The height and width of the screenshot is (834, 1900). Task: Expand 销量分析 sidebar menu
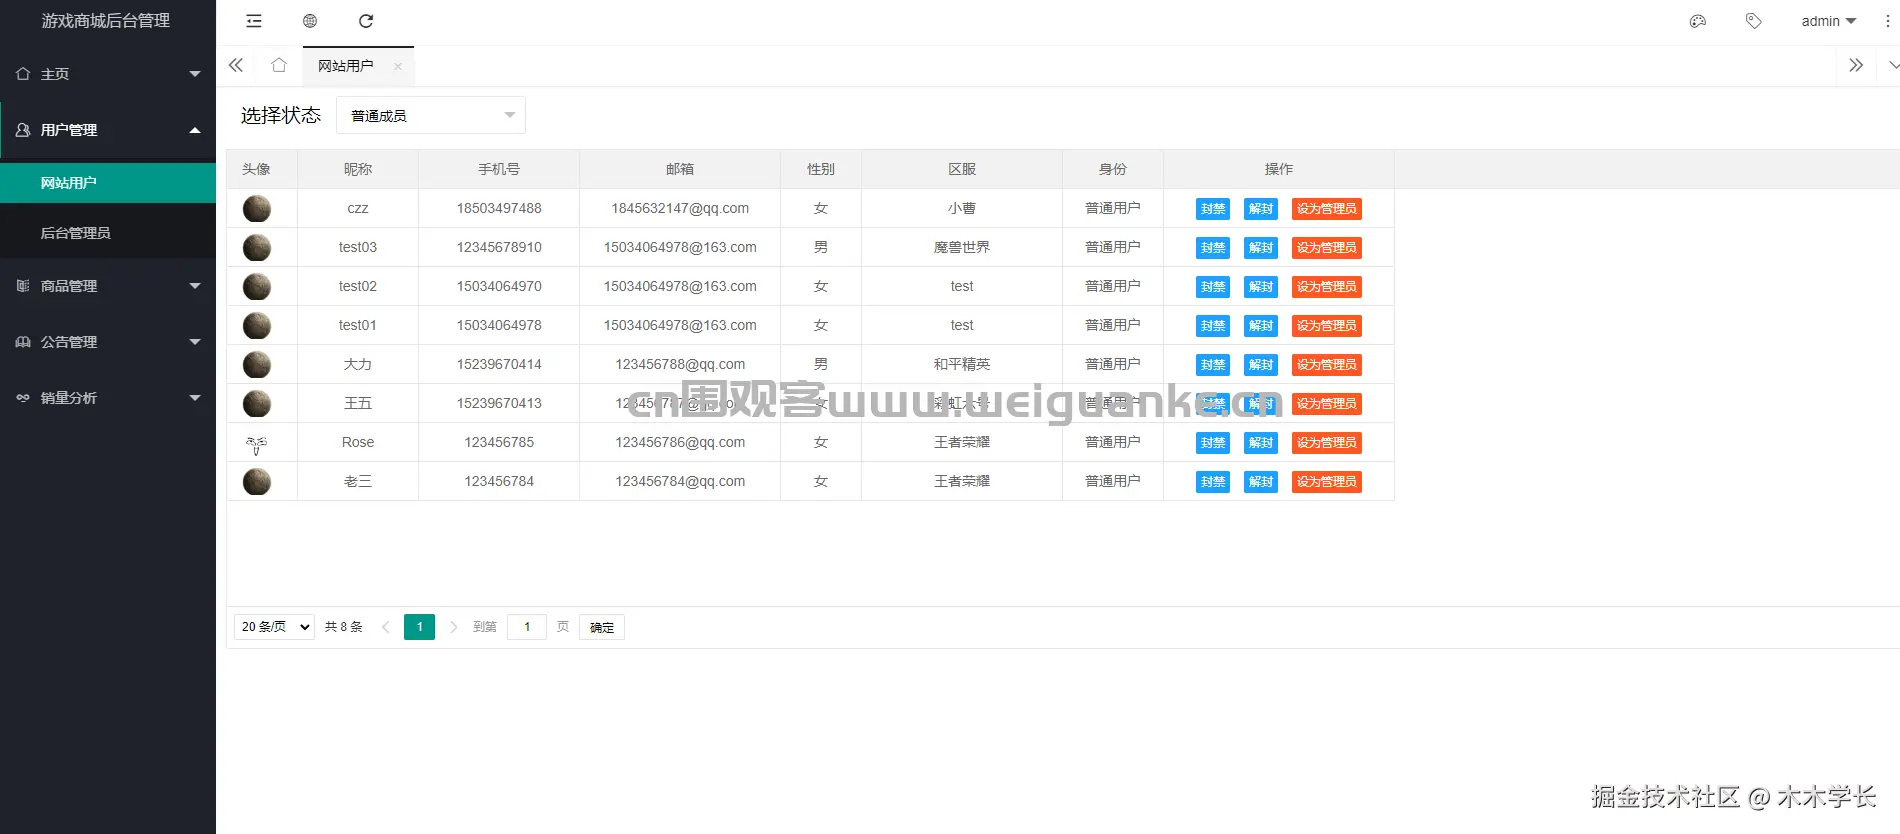108,398
